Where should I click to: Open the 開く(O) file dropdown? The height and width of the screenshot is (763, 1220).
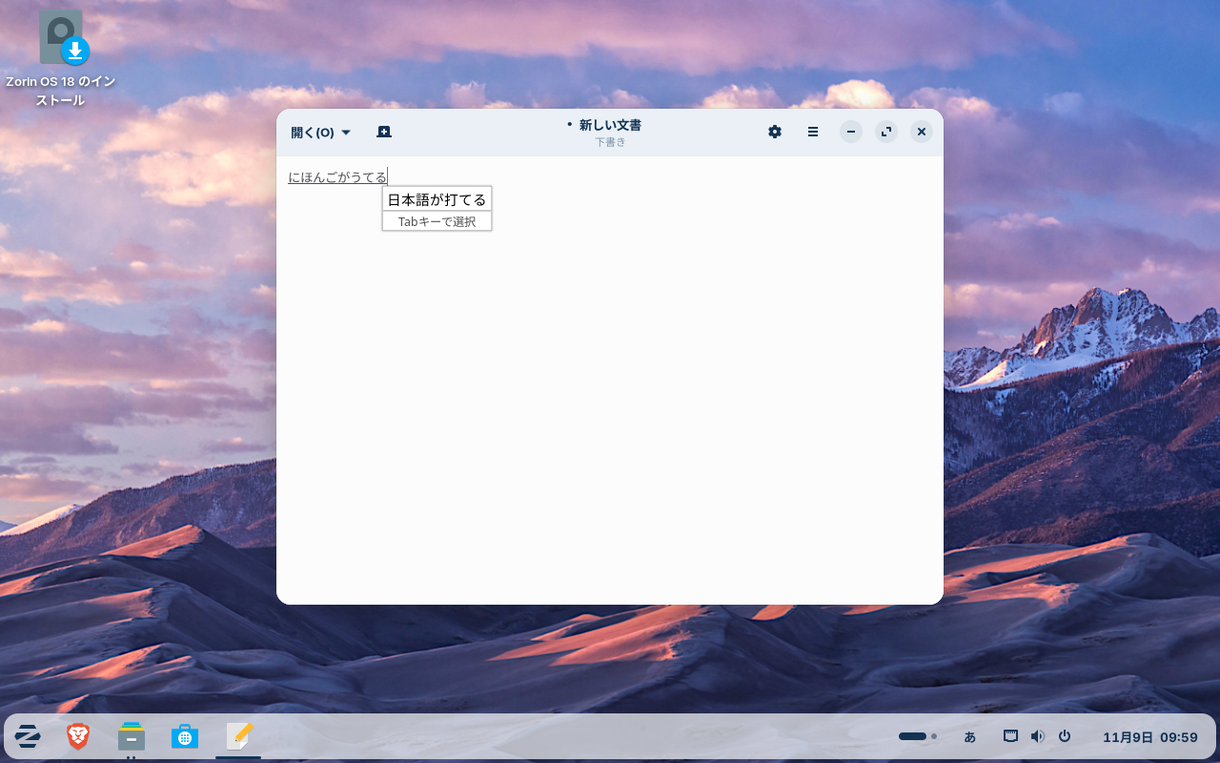320,132
